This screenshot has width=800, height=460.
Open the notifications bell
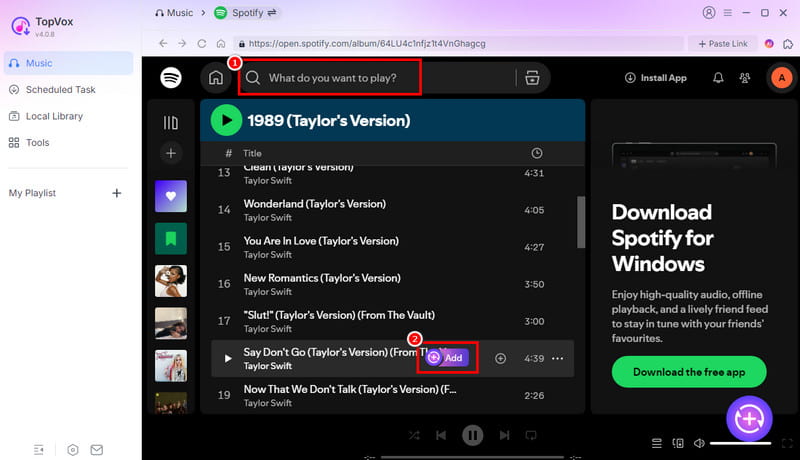(718, 78)
